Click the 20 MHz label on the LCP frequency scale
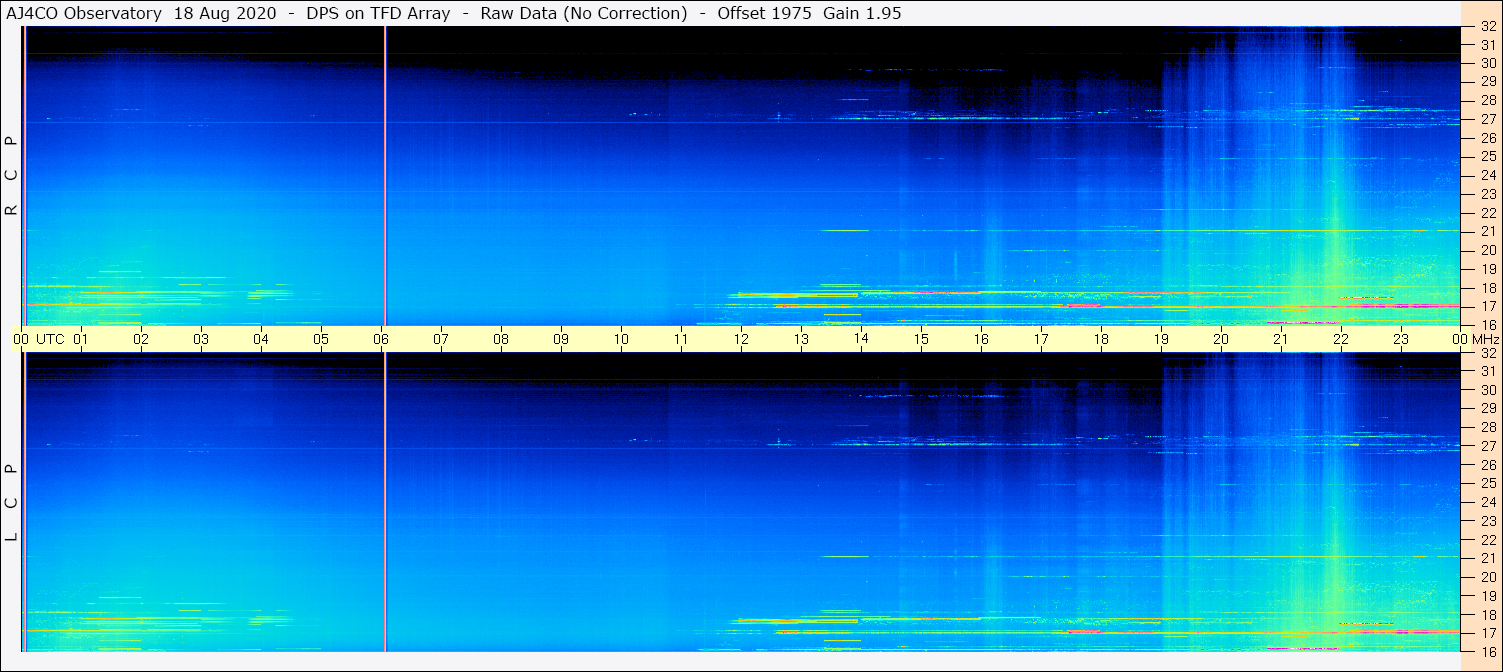The height and width of the screenshot is (672, 1503). coord(1487,576)
